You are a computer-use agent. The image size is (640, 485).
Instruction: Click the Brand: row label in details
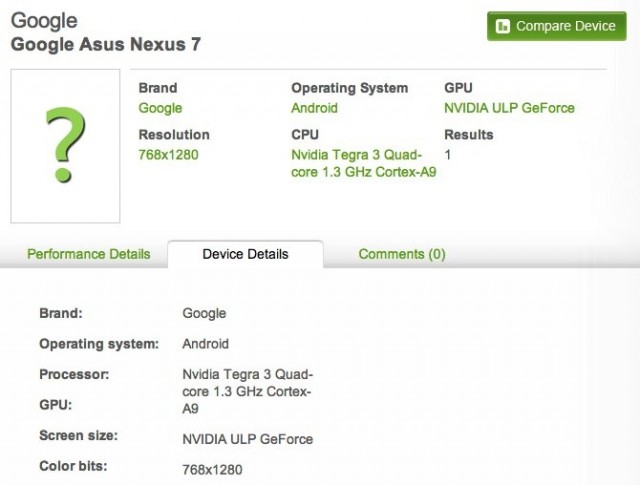(x=61, y=313)
